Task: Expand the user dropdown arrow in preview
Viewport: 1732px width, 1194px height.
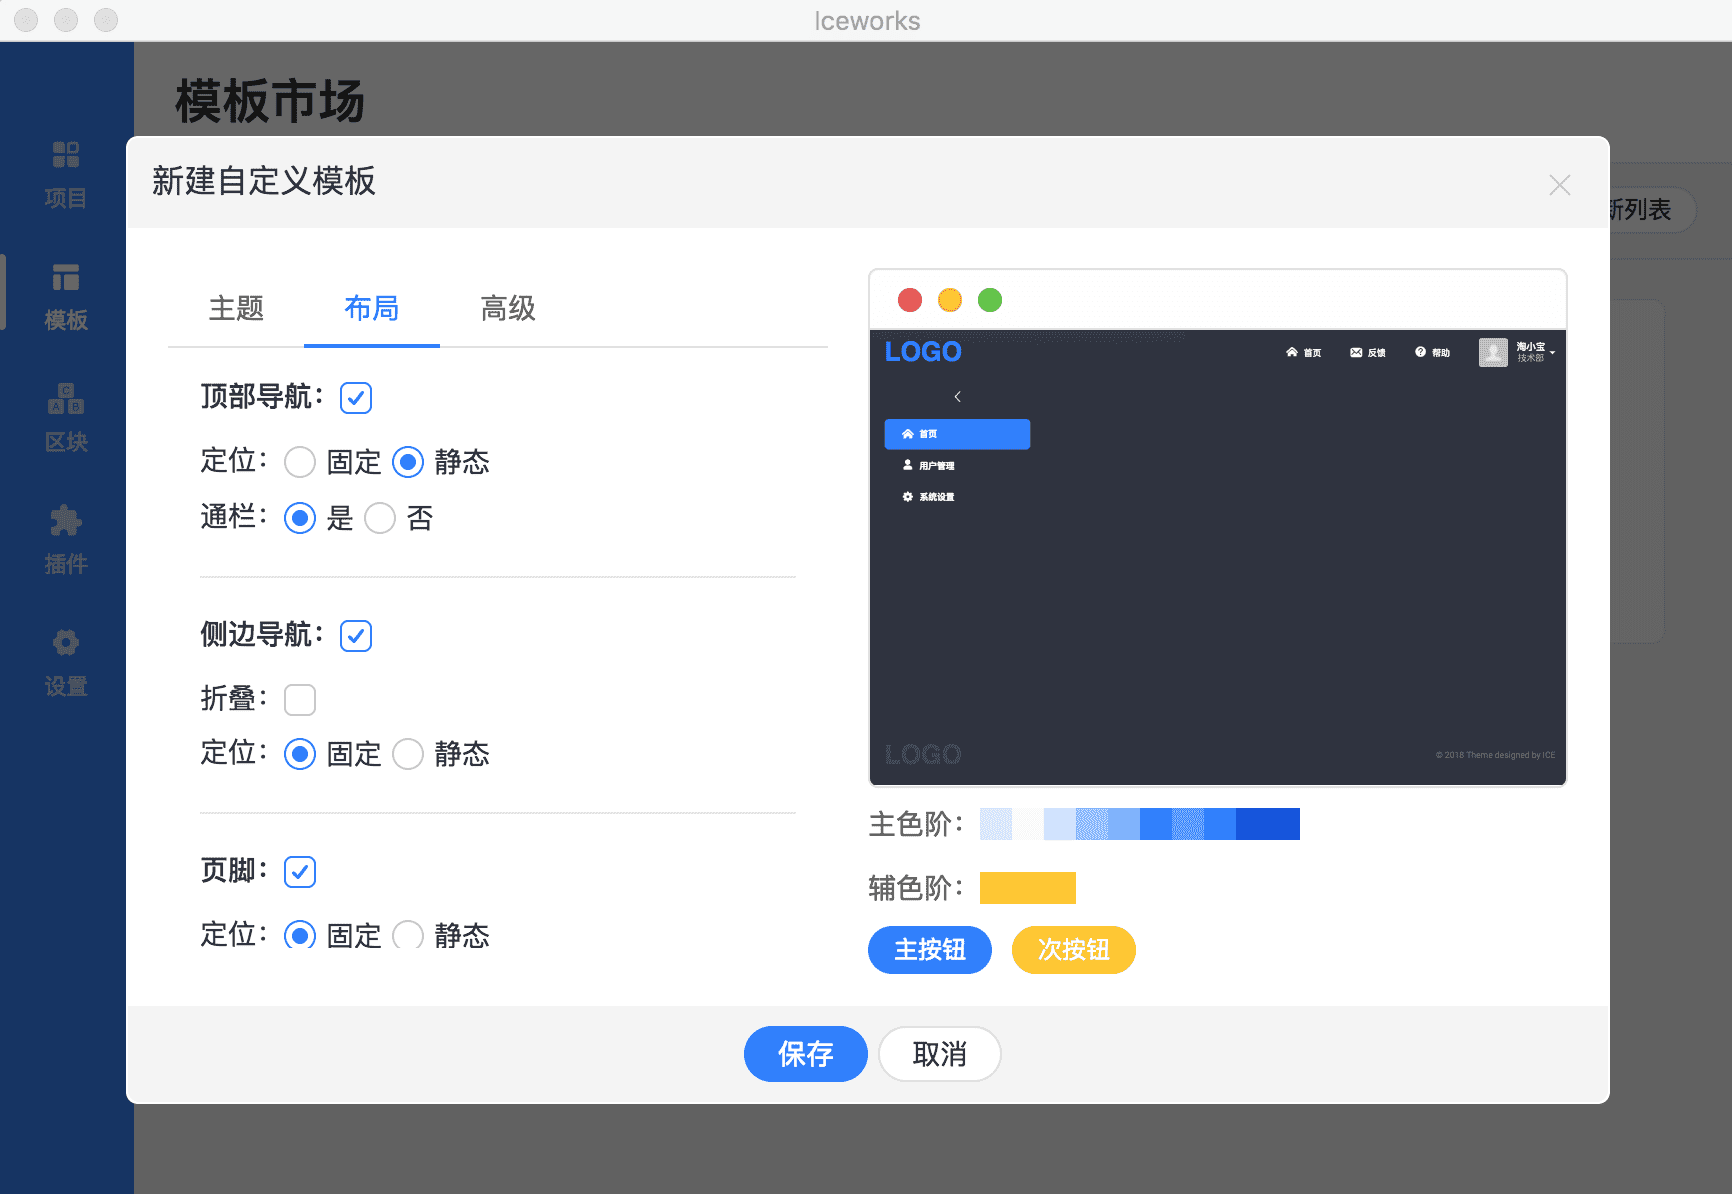Action: click(1552, 352)
